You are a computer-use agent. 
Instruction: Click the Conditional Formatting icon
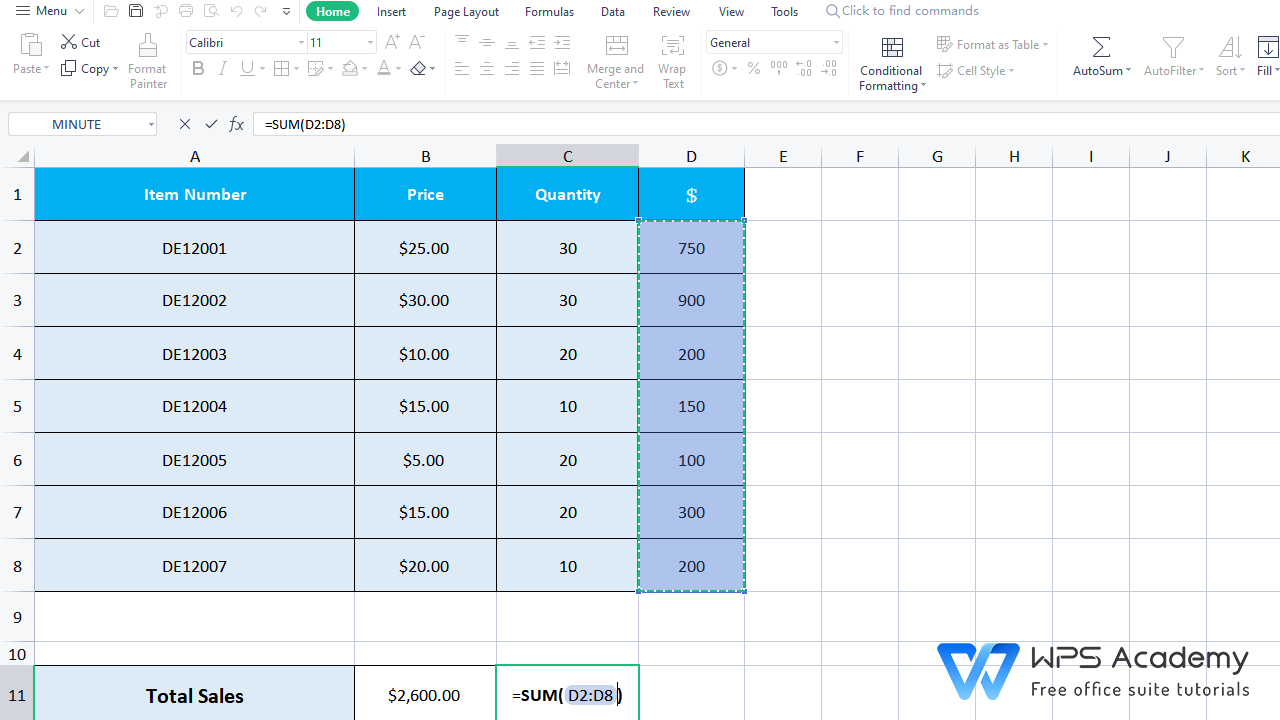pos(892,47)
